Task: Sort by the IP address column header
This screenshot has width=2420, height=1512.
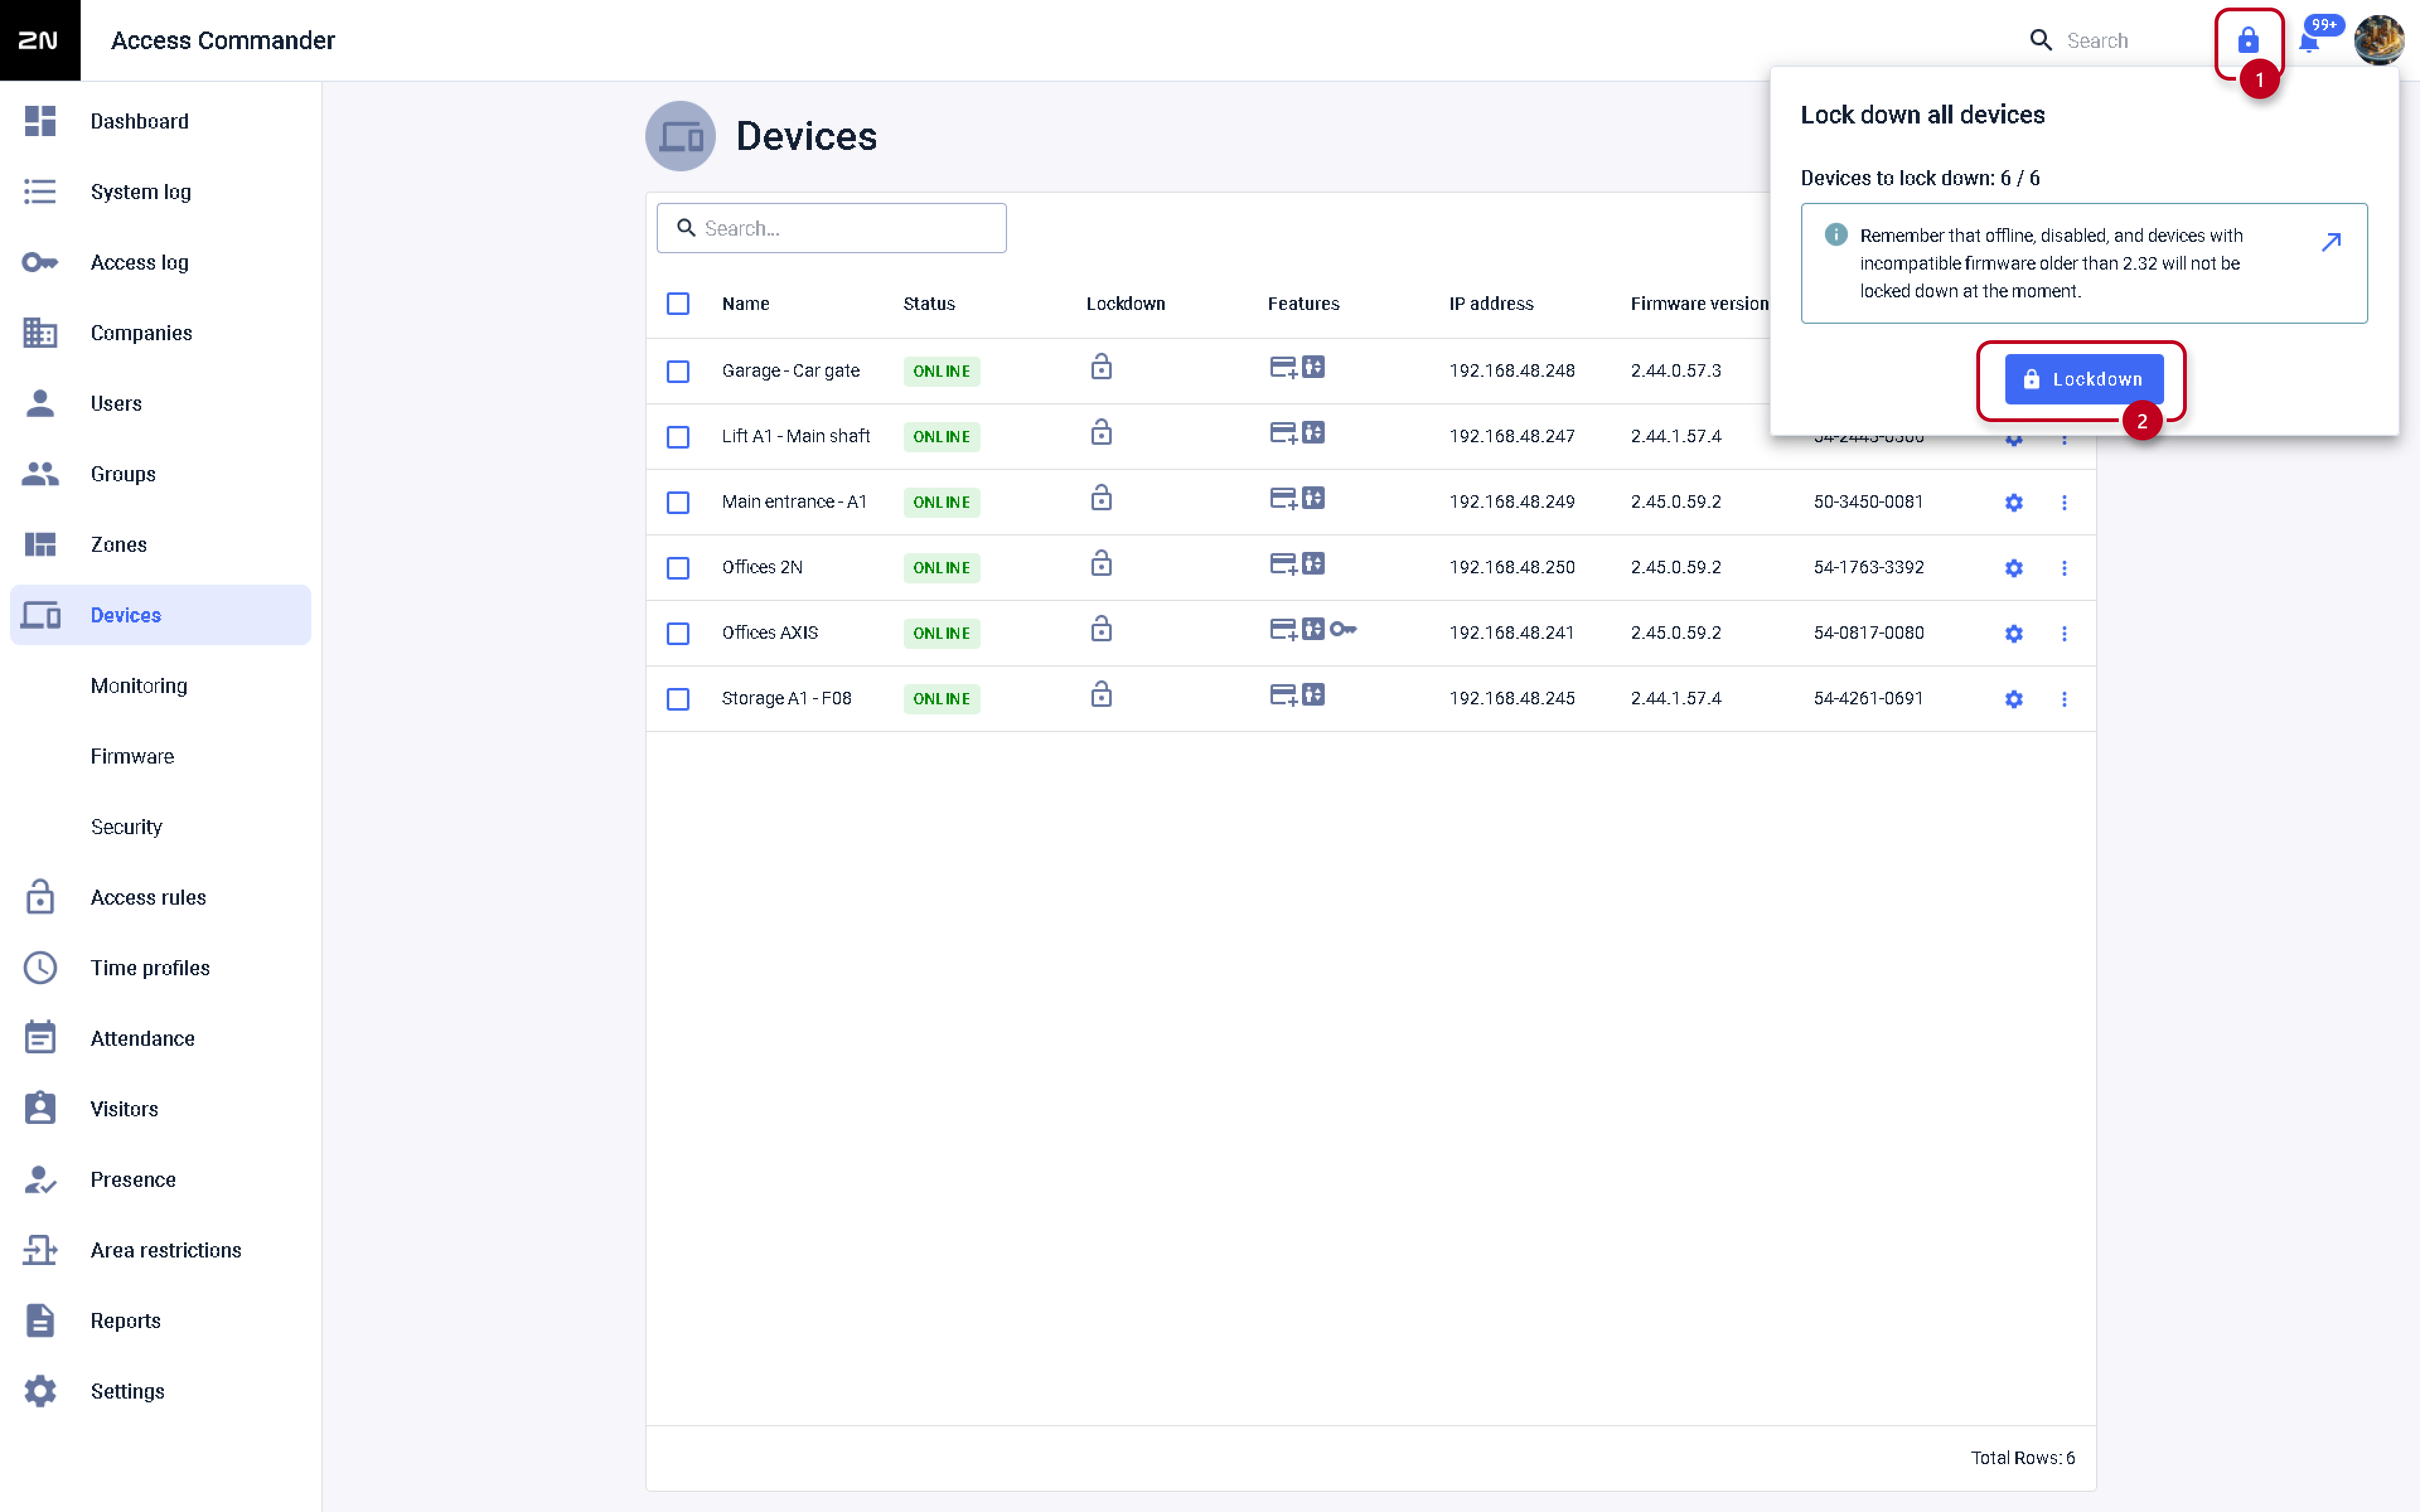Action: point(1491,303)
